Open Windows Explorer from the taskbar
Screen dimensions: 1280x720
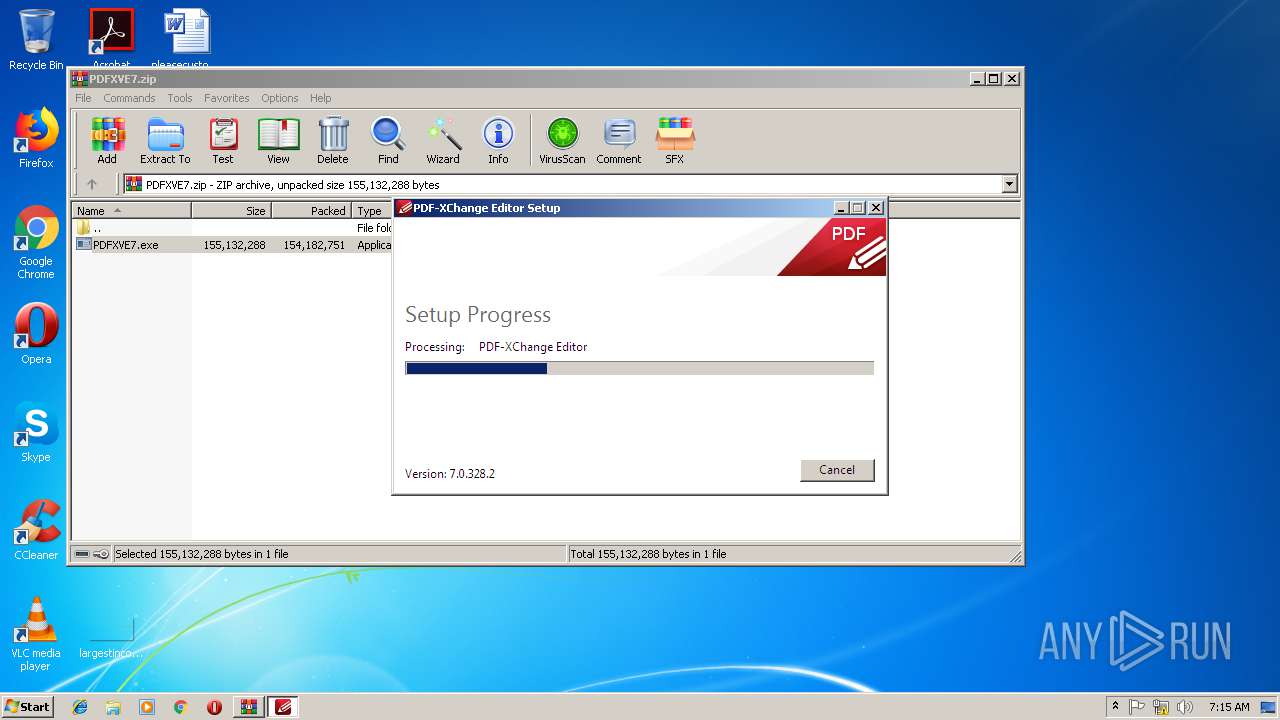pyautogui.click(x=113, y=707)
